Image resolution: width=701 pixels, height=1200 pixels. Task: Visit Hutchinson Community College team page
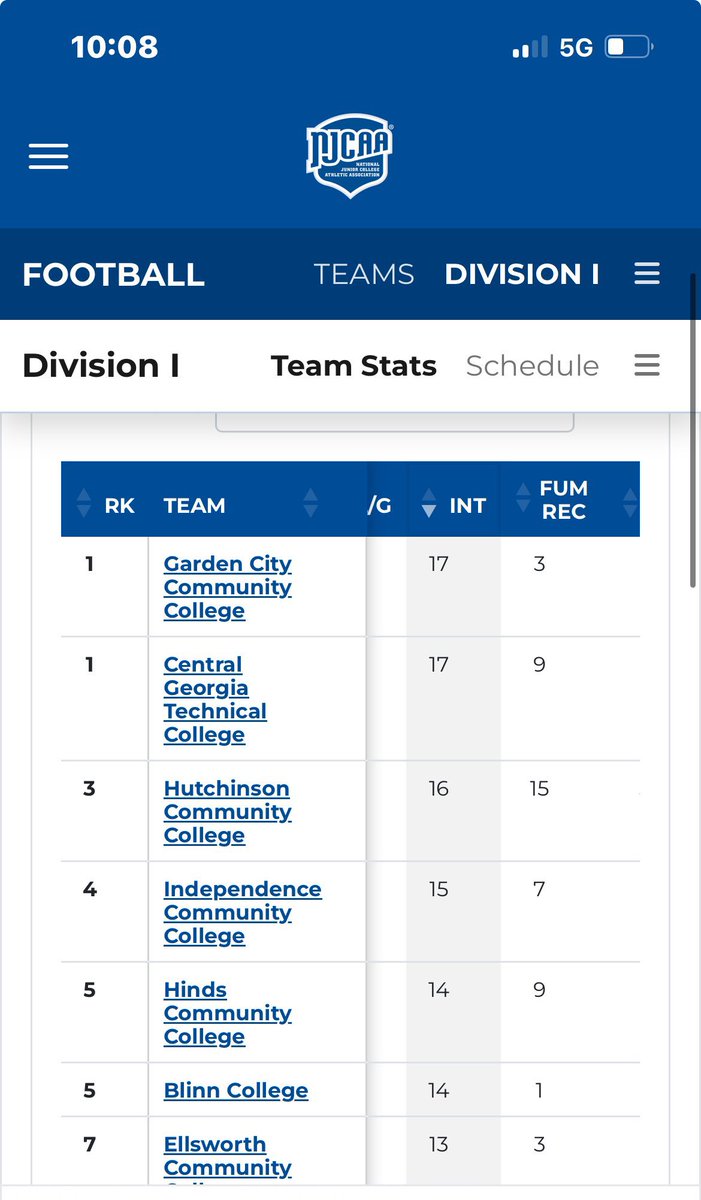[227, 811]
